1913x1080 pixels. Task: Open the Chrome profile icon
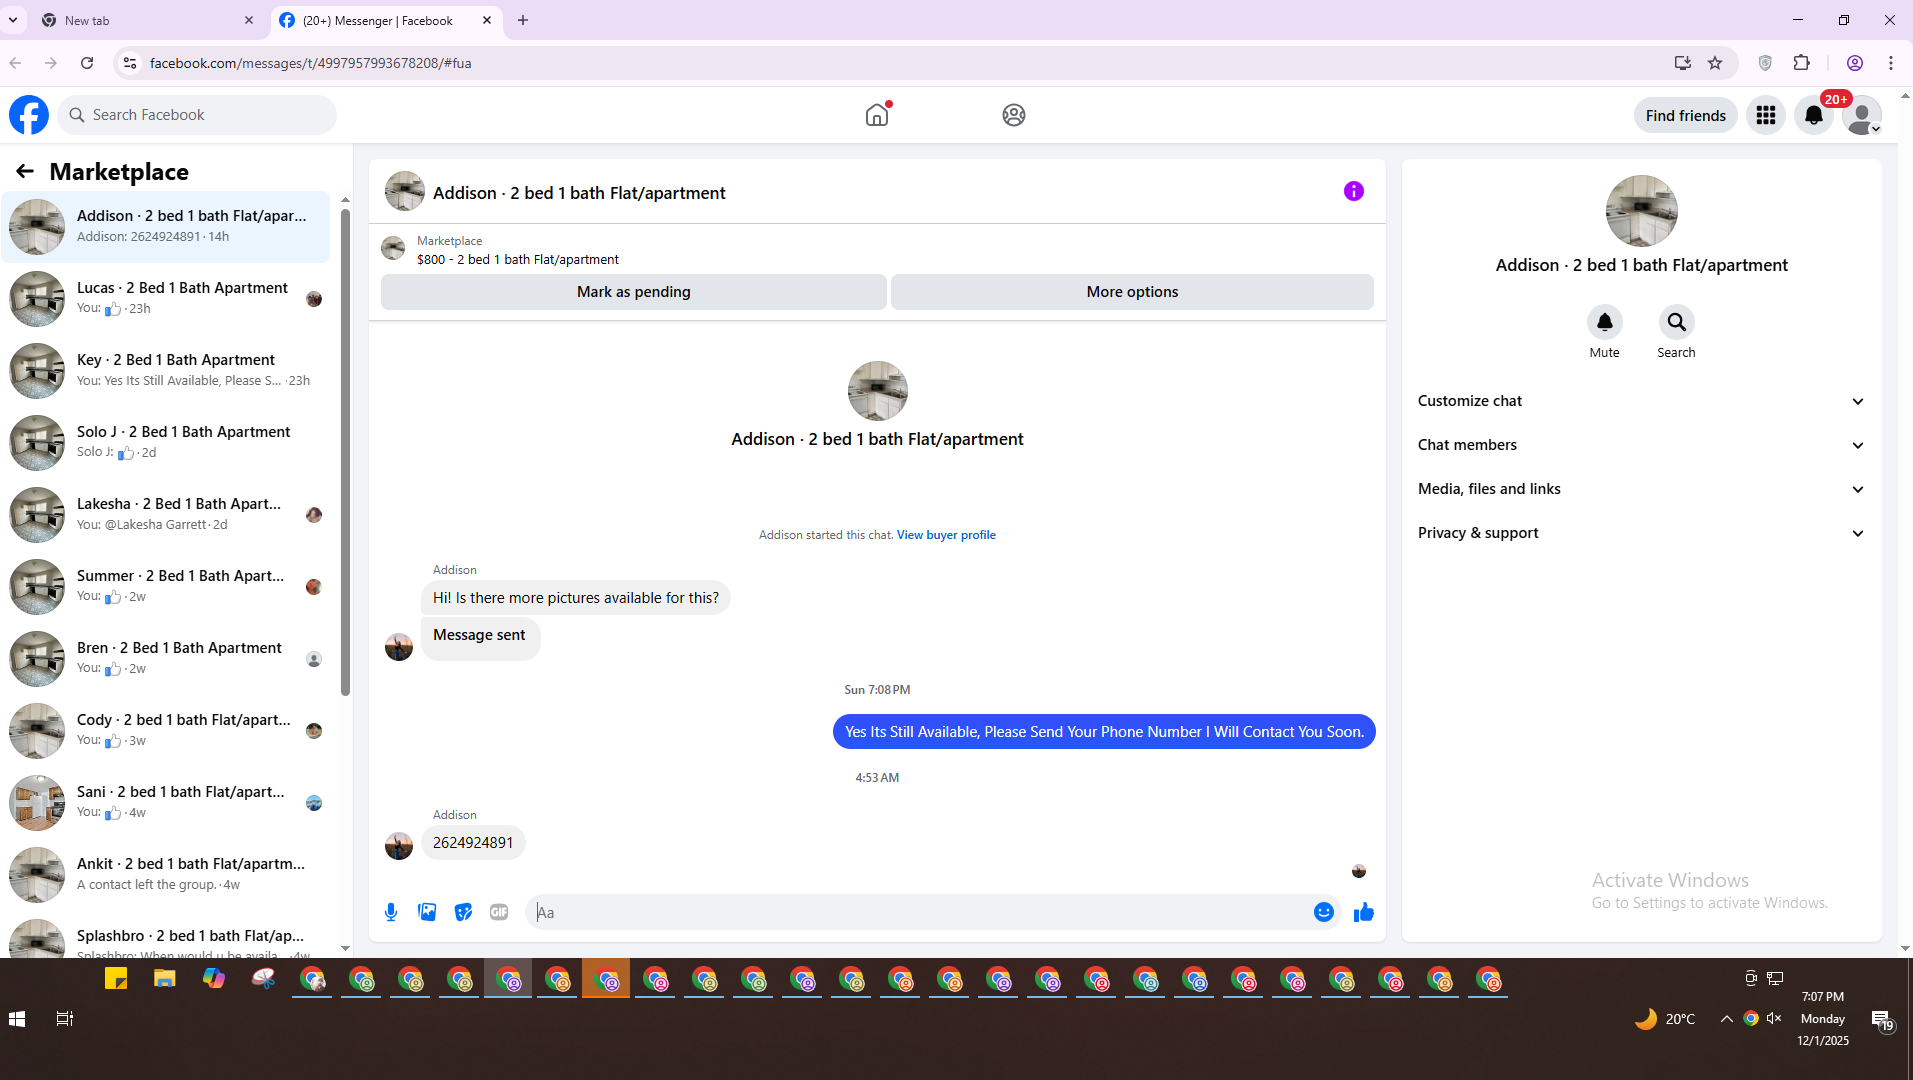[x=1854, y=63]
